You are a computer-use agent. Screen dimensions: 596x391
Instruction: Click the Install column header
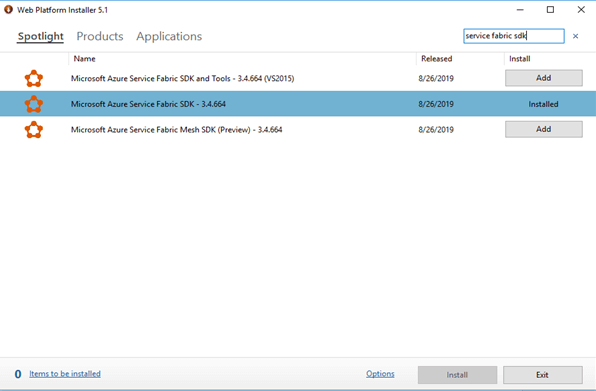point(520,59)
